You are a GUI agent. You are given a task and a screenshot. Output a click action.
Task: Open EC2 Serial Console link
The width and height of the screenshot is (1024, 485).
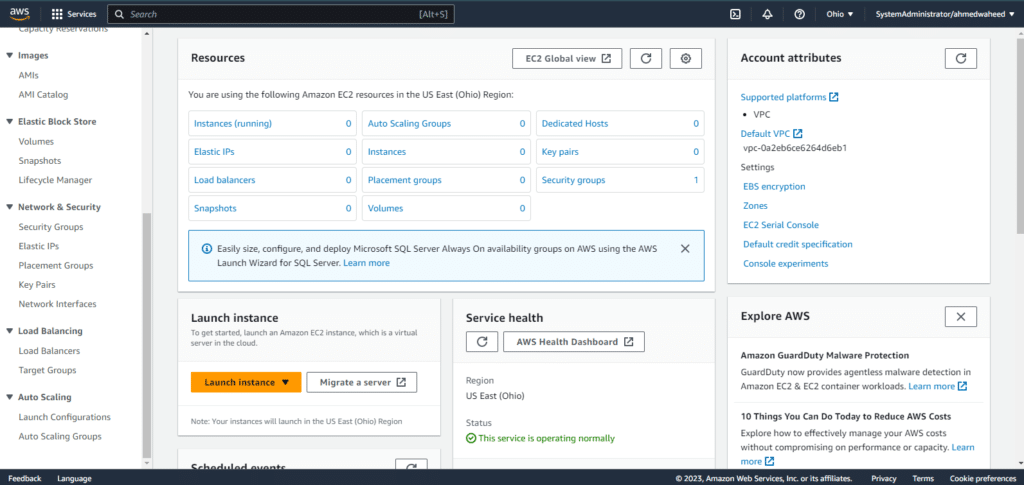point(782,225)
